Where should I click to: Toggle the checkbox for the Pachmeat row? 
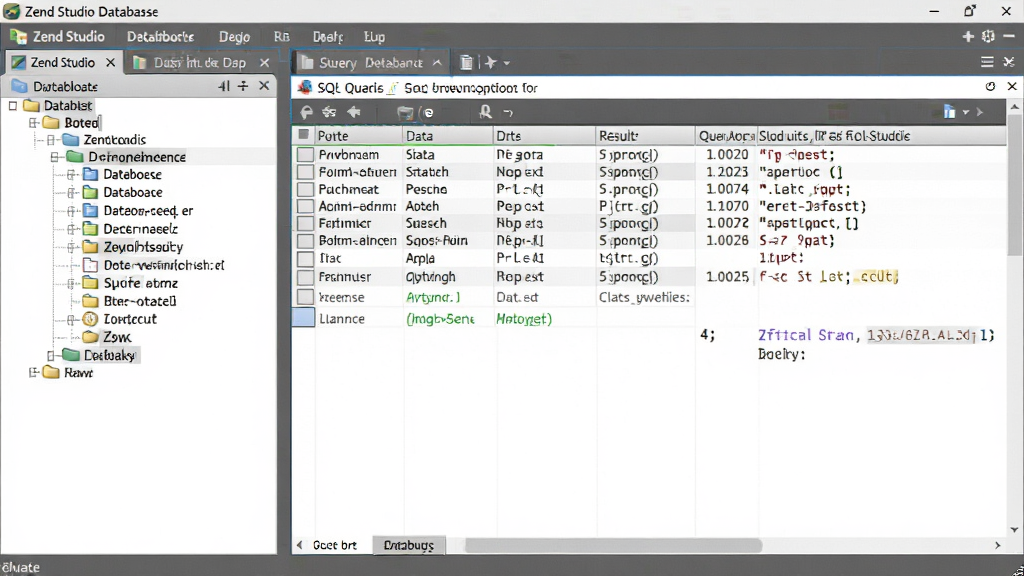point(305,189)
